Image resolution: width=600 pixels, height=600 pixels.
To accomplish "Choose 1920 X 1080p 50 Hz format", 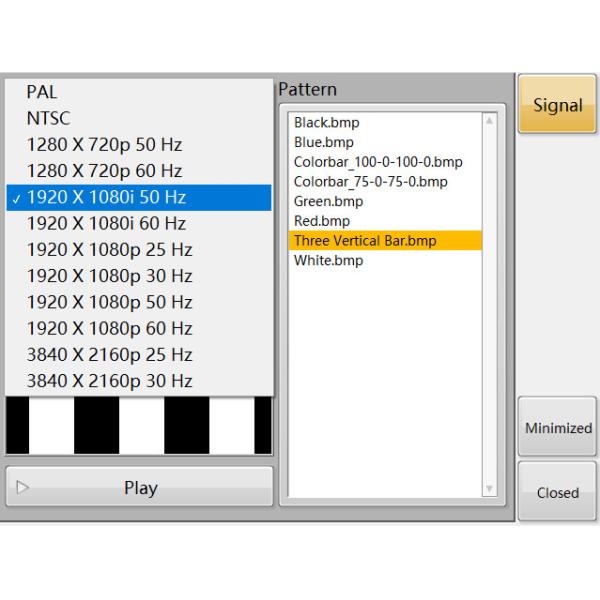I will click(139, 302).
